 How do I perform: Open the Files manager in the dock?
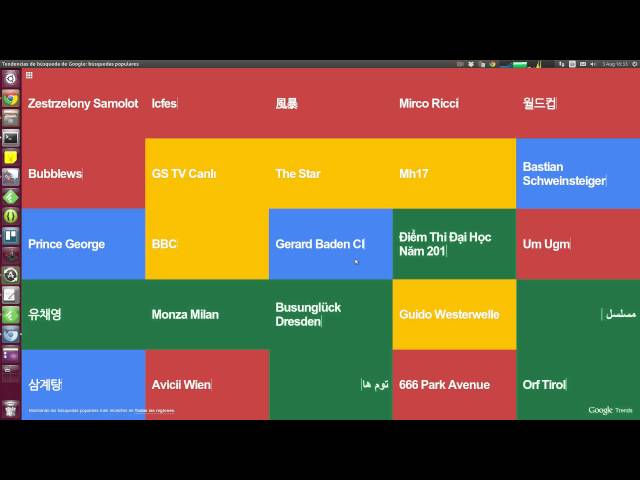11,118
